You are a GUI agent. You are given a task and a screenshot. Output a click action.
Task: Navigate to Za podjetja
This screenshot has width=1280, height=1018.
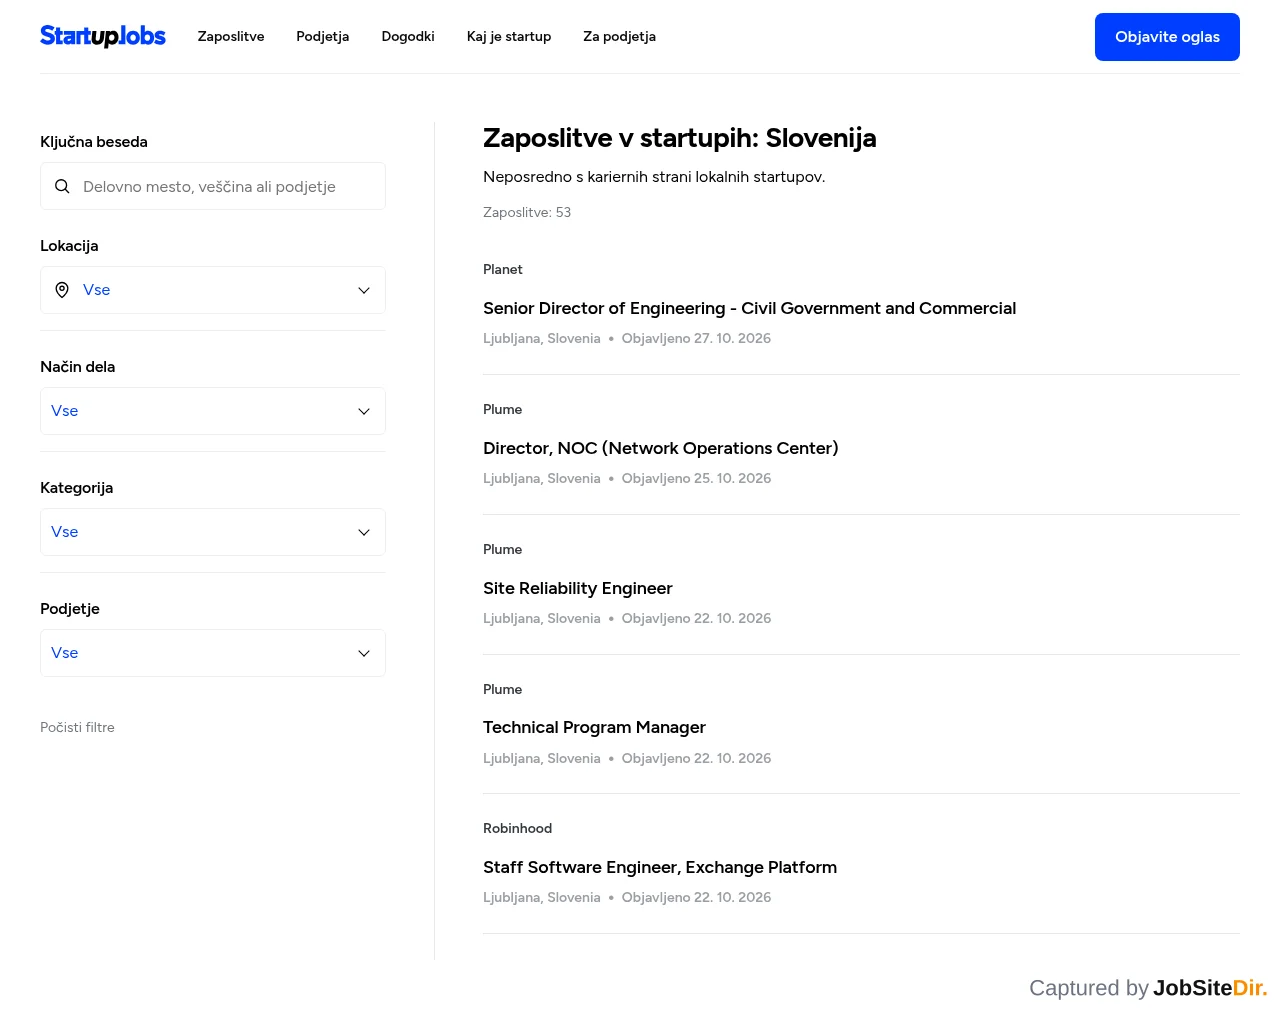pyautogui.click(x=620, y=36)
